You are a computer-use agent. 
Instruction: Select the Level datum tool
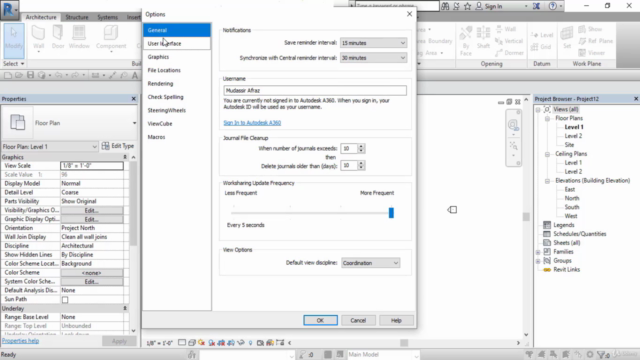(x=542, y=35)
